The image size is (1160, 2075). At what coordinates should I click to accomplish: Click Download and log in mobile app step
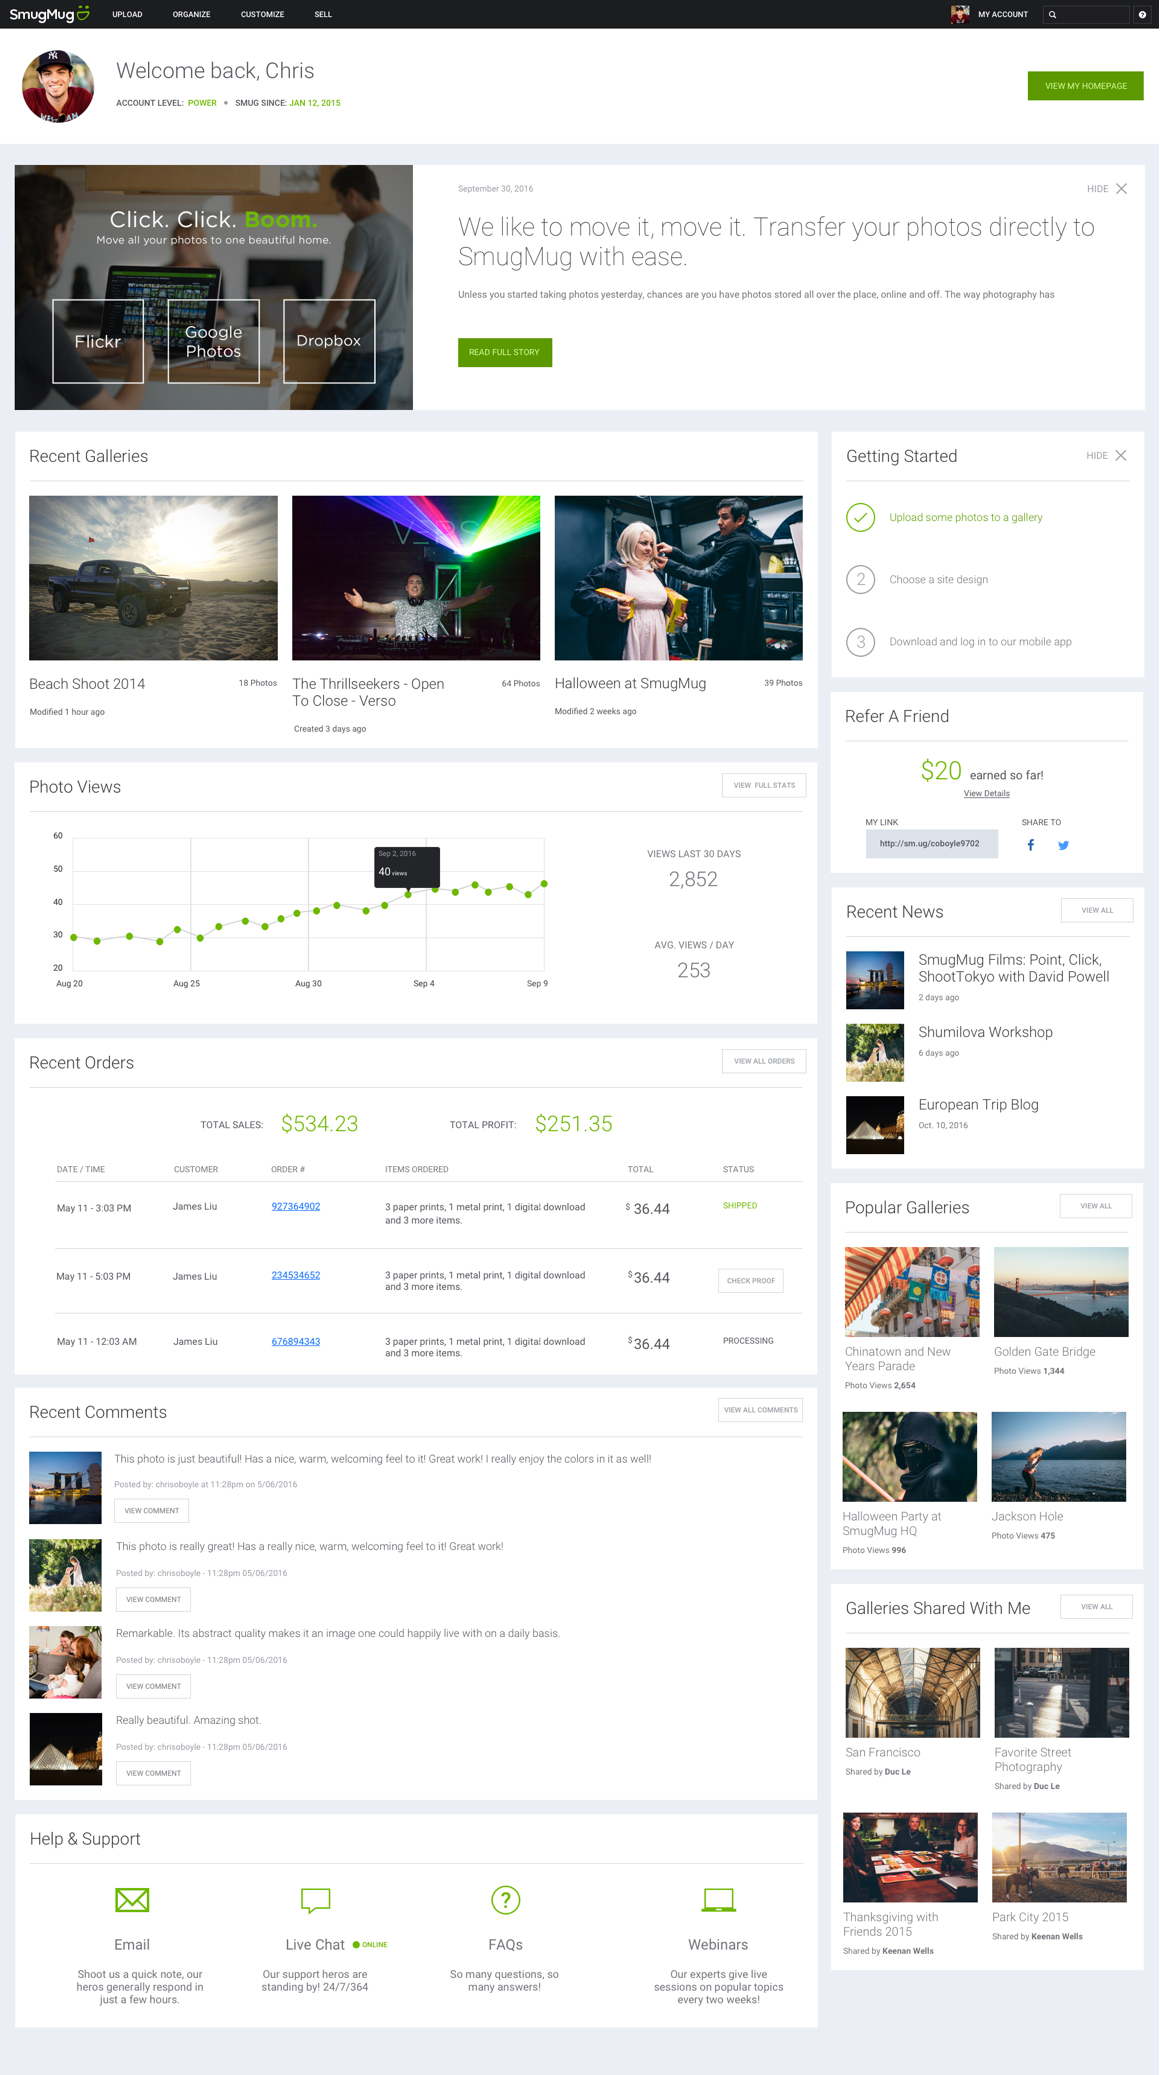click(x=980, y=642)
